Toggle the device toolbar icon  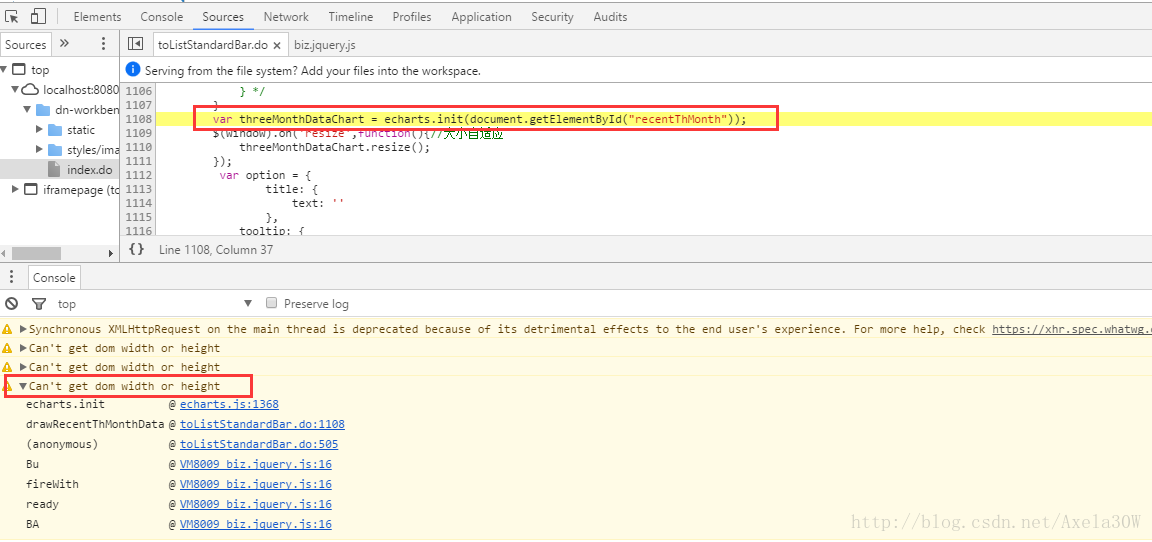38,16
